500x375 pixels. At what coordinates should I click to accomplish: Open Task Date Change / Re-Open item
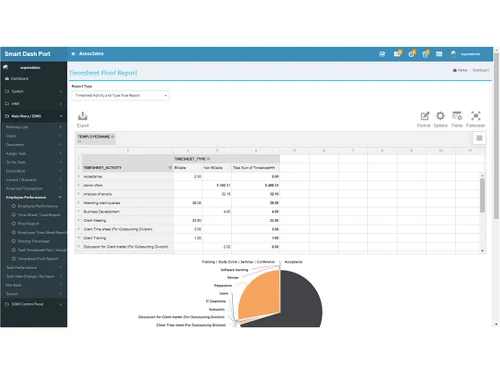(x=33, y=276)
